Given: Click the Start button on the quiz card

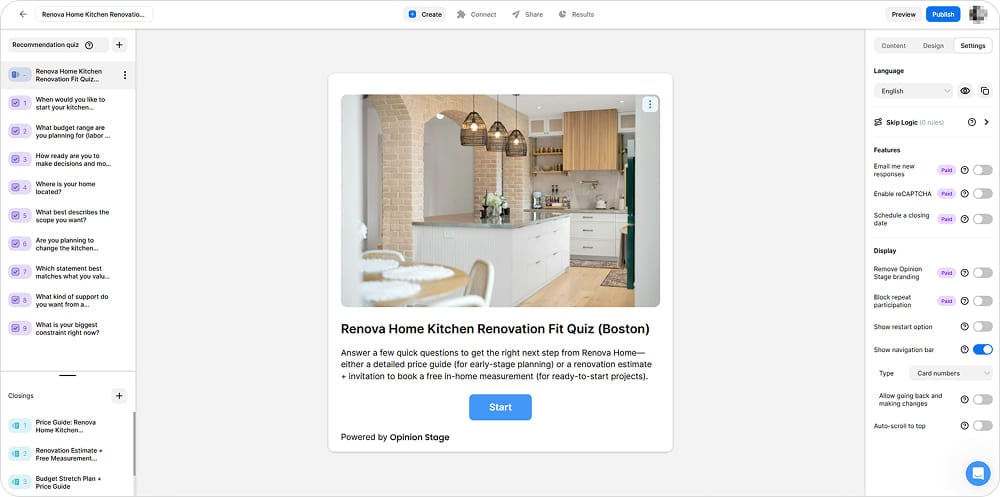Looking at the screenshot, I should [500, 407].
